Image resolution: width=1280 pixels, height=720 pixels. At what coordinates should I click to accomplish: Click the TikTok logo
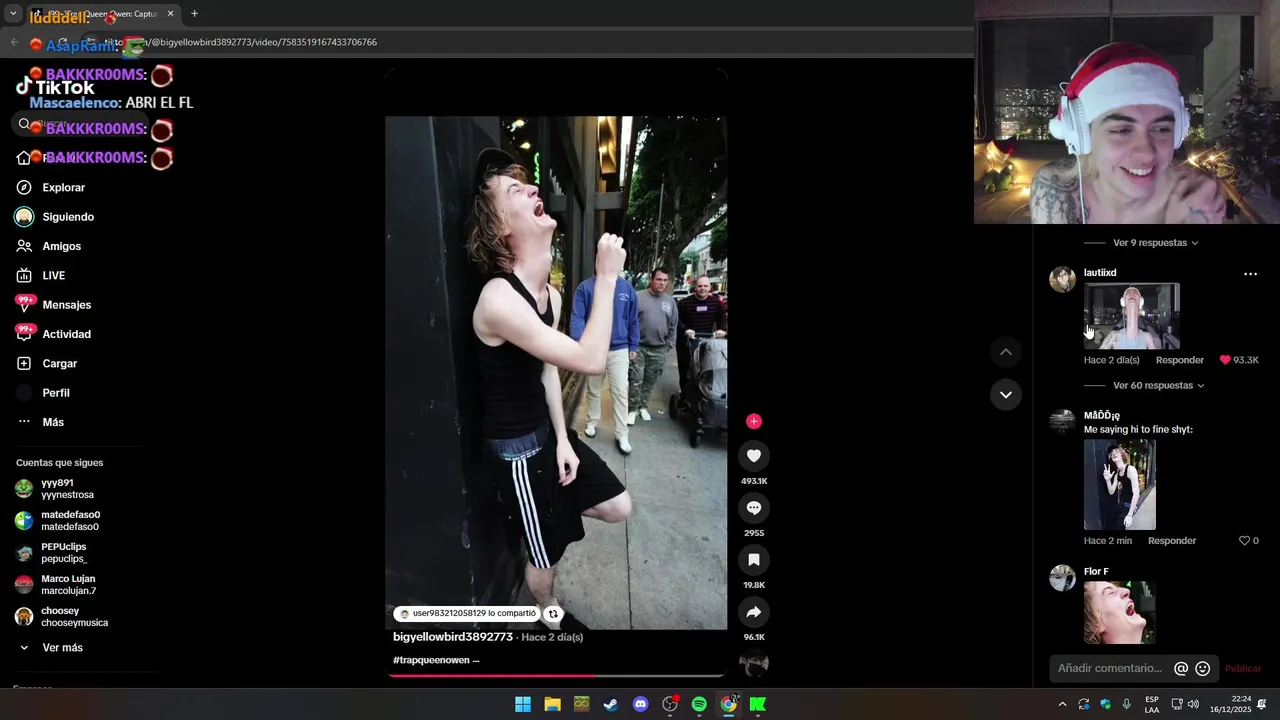click(x=56, y=88)
